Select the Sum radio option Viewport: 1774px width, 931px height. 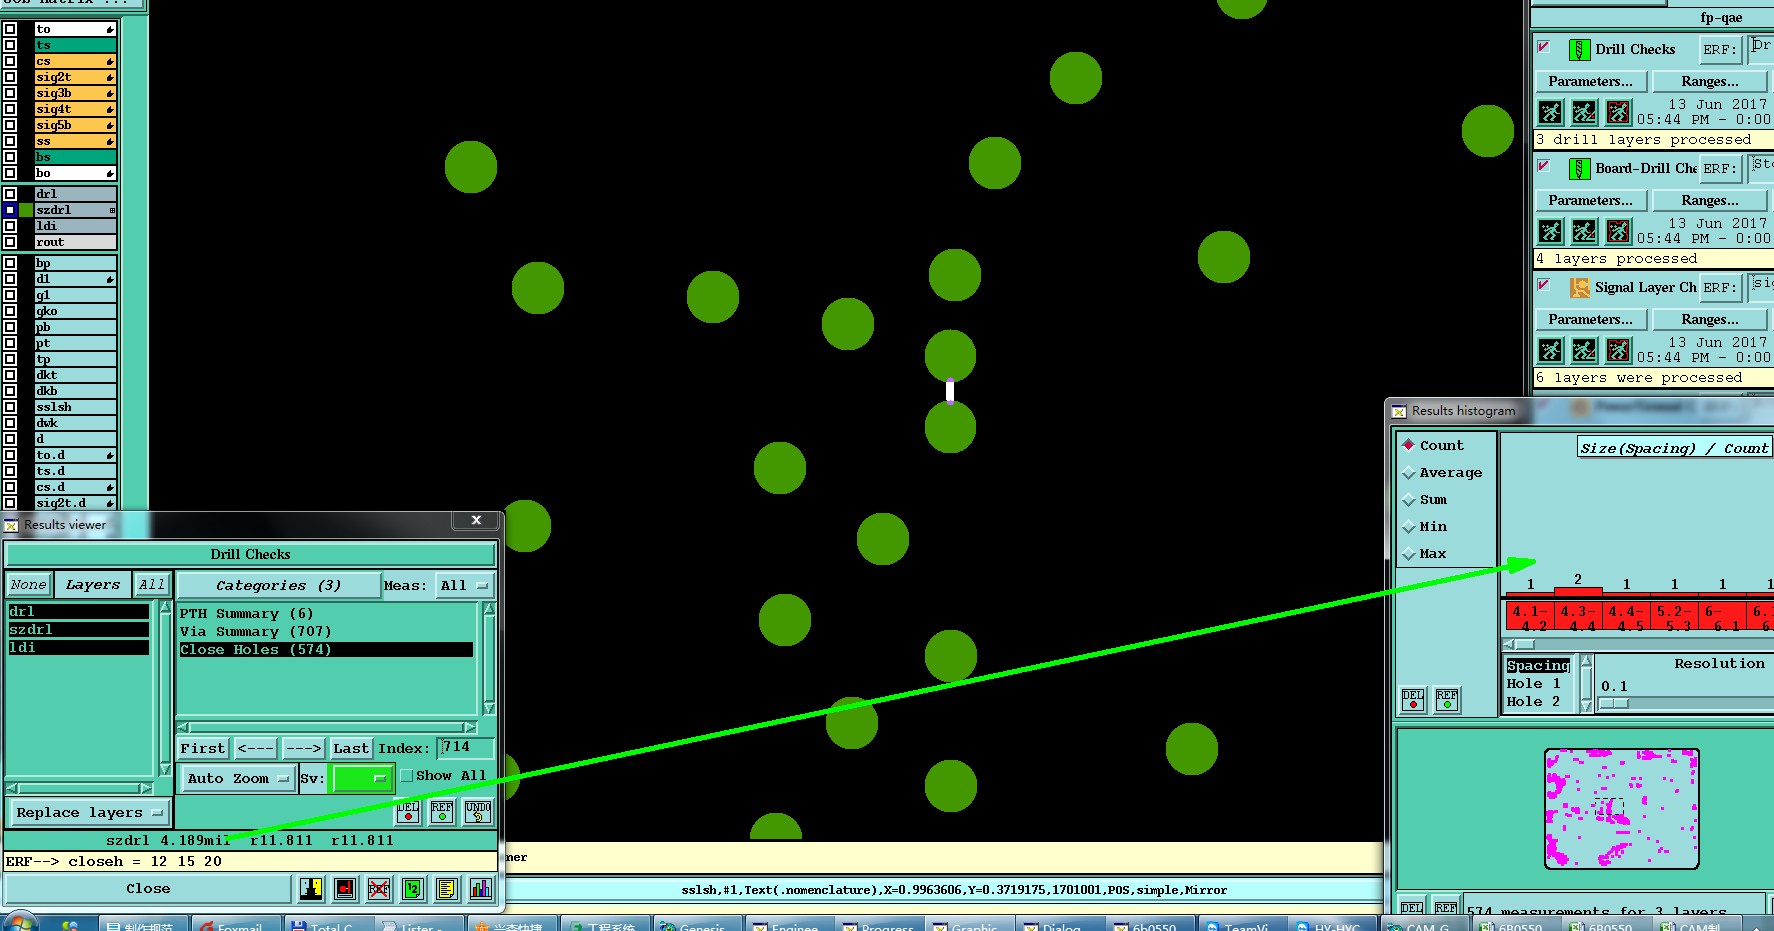click(1409, 499)
